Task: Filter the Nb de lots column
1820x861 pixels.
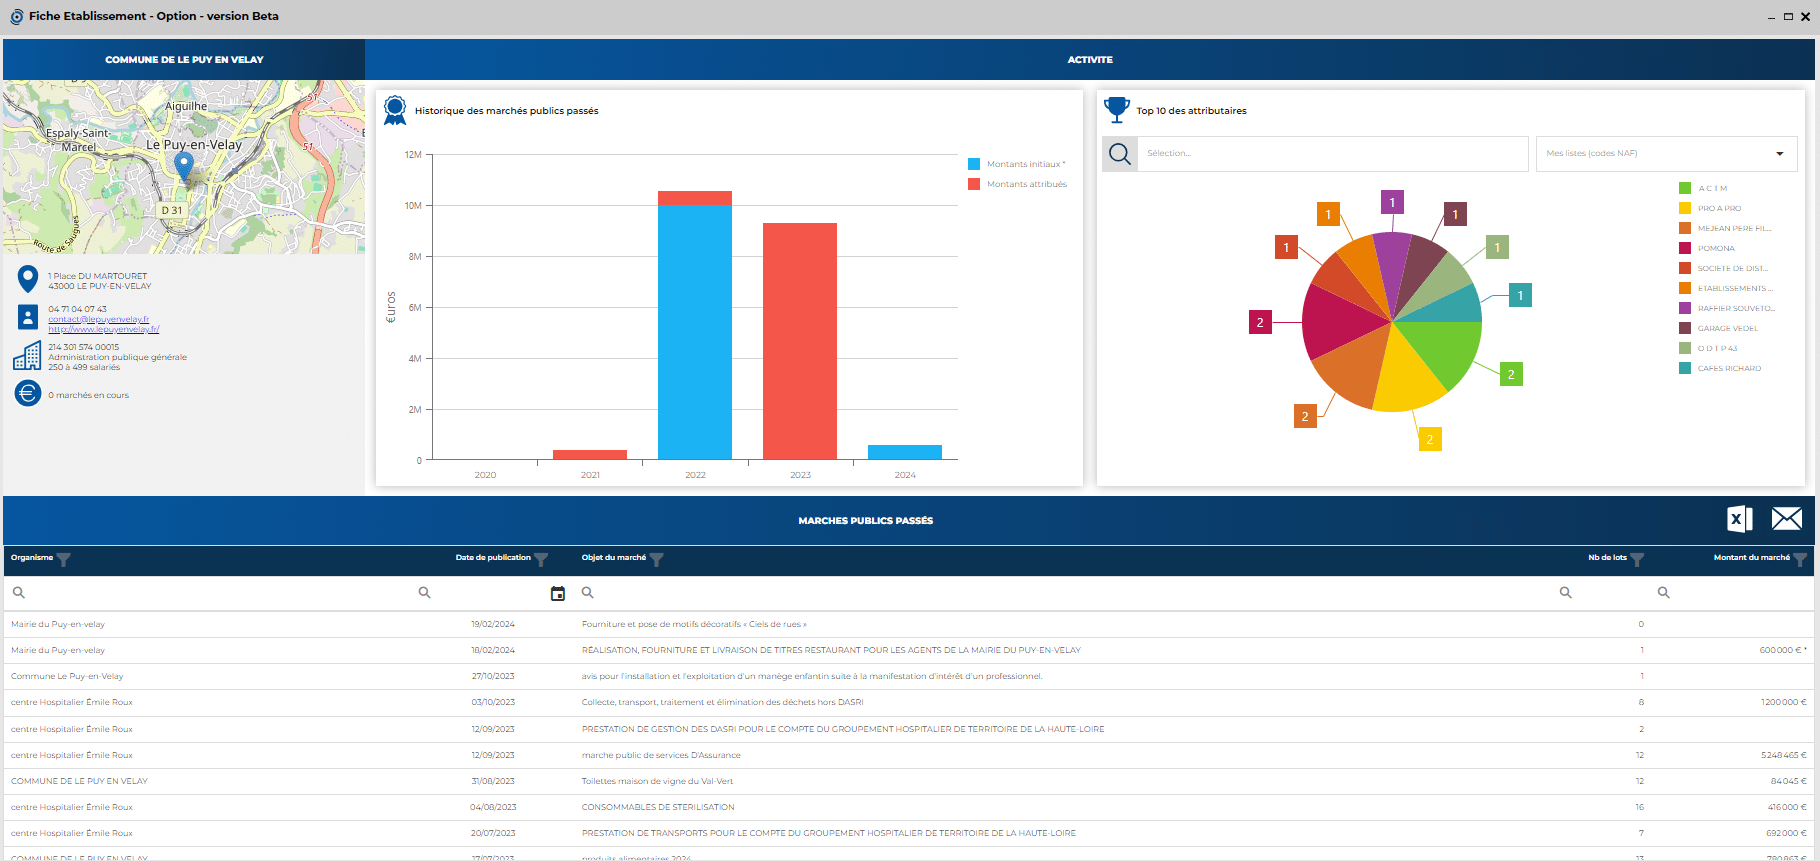Action: [1637, 559]
